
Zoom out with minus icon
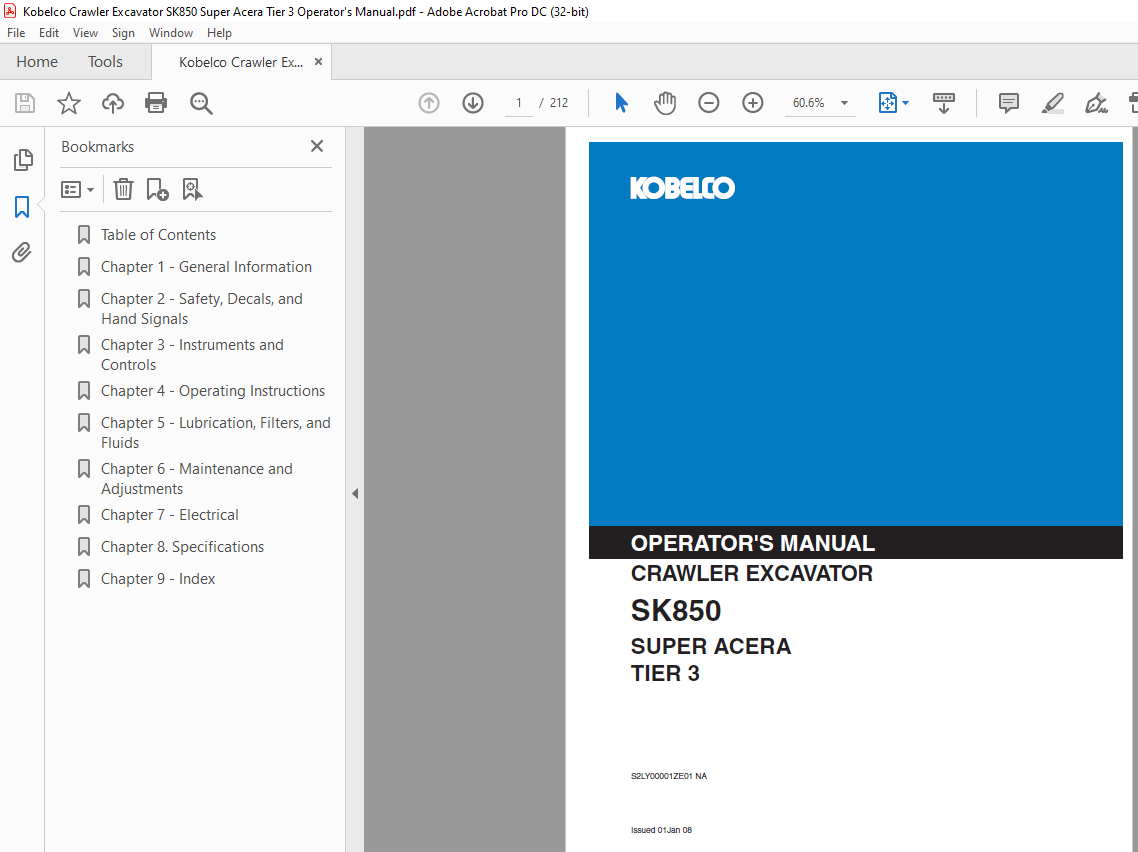click(709, 103)
